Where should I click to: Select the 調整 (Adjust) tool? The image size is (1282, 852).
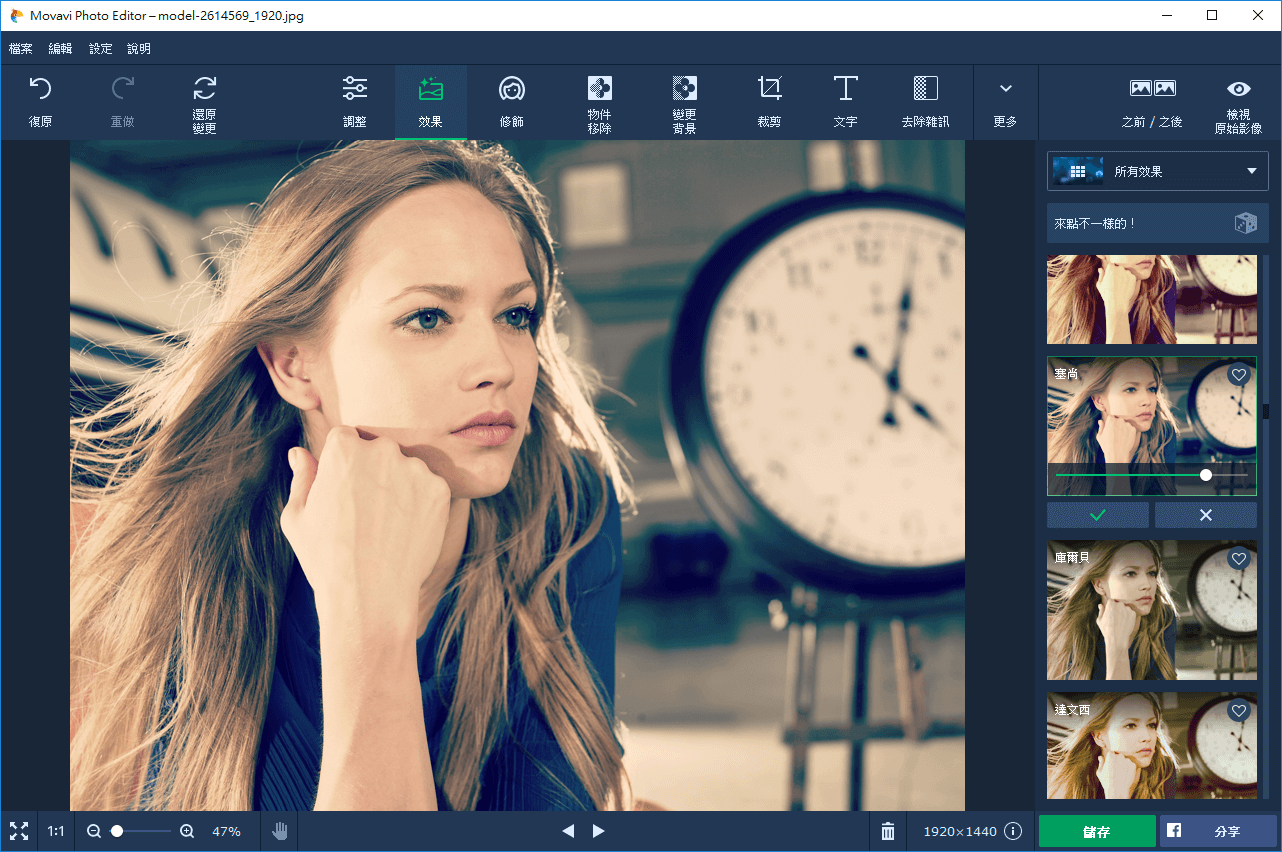(x=354, y=102)
